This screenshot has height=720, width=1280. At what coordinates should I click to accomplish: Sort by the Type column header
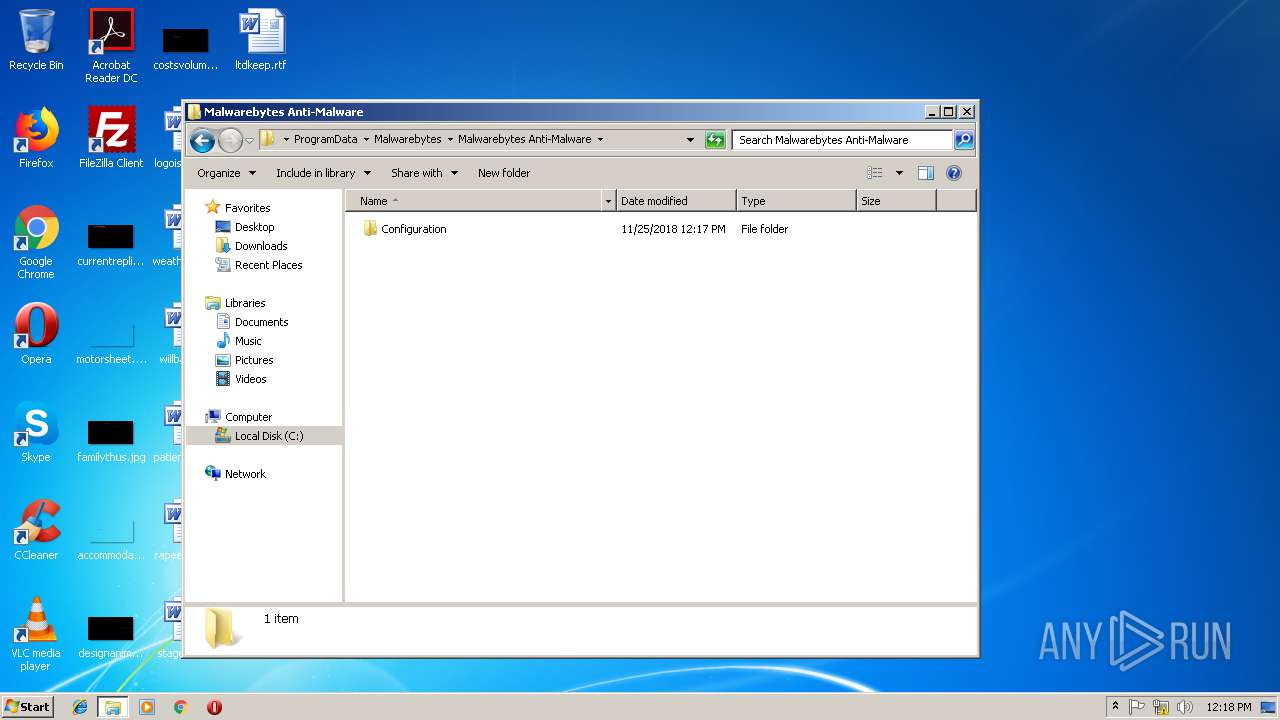click(796, 201)
